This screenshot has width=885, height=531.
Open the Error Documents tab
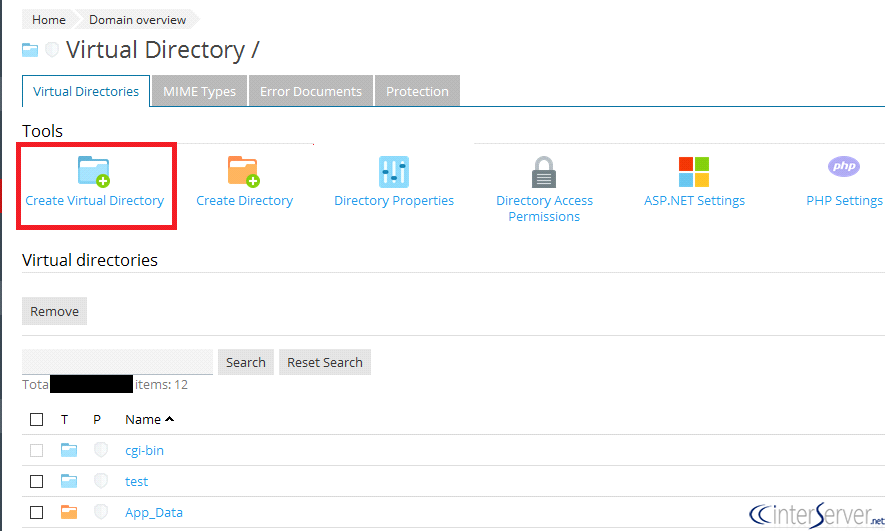click(310, 91)
